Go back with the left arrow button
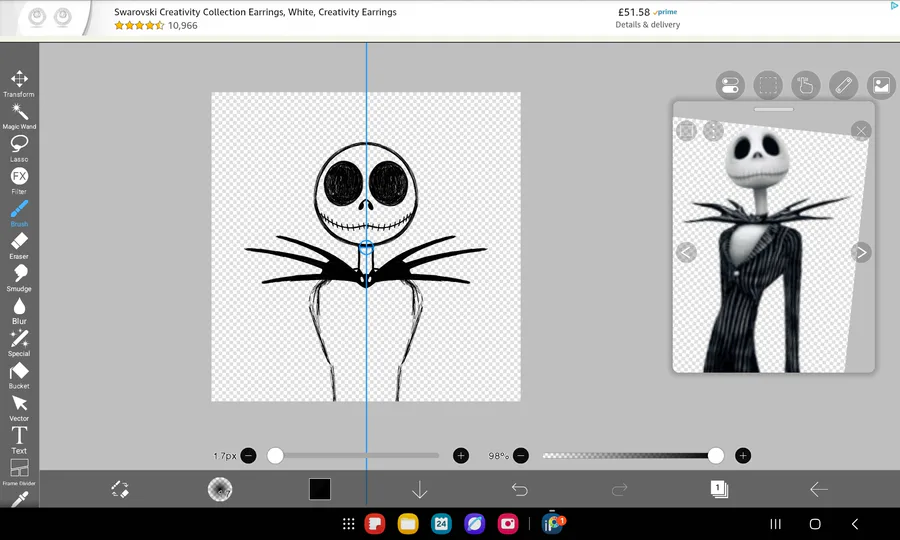 (x=819, y=489)
